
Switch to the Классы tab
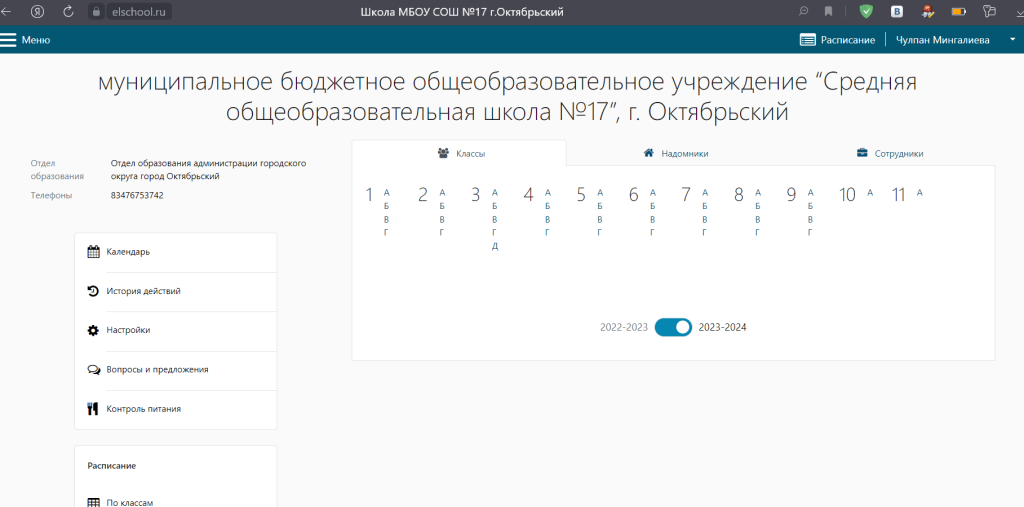coord(458,154)
